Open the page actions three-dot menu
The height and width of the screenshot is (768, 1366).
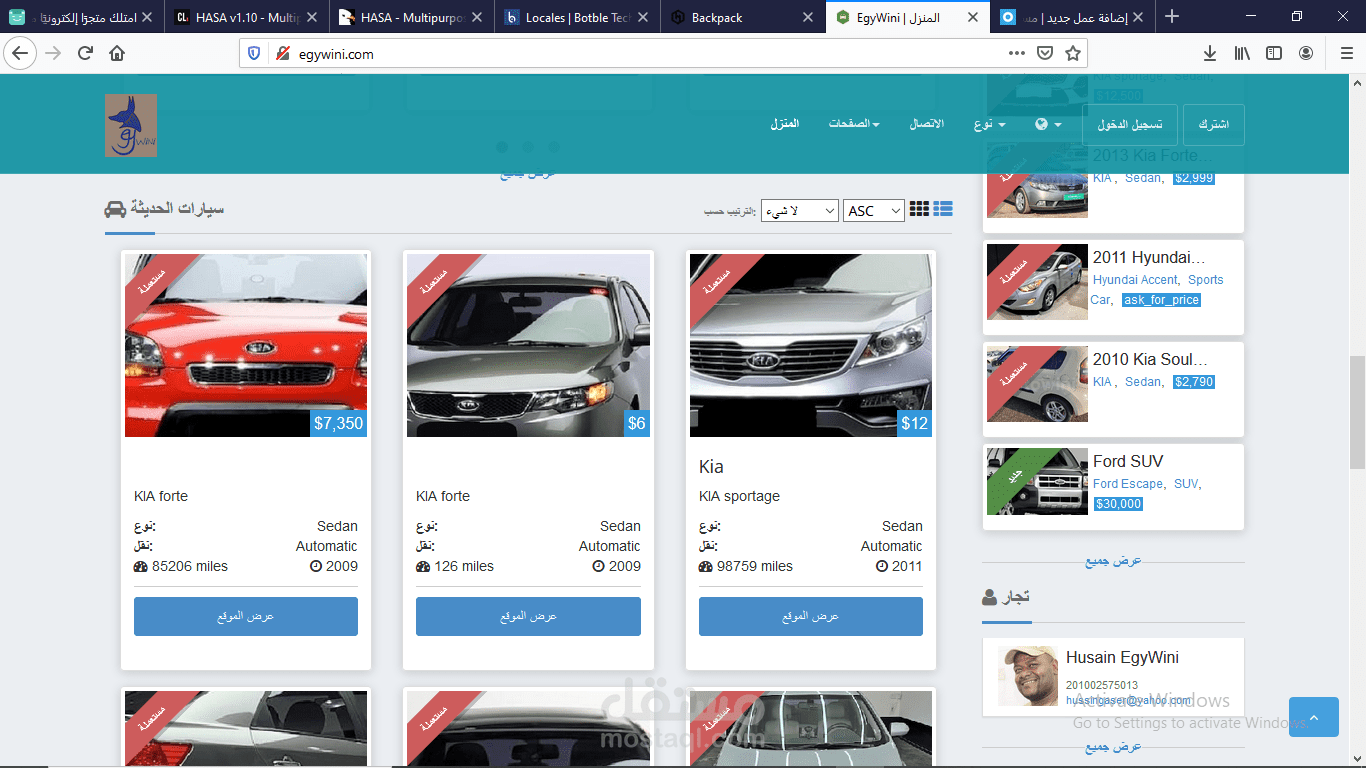(x=1017, y=53)
